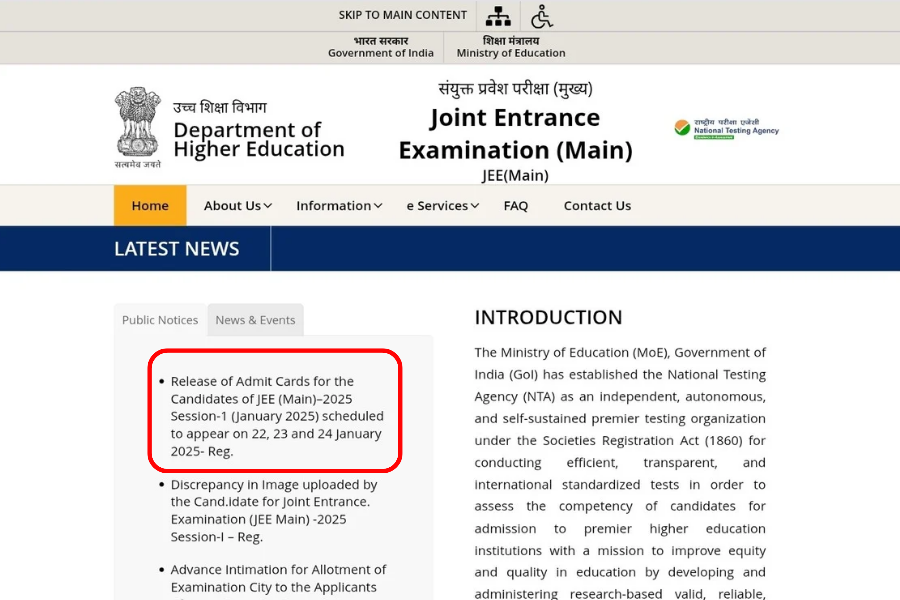
Task: Open the Information dropdown menu
Action: 339,206
